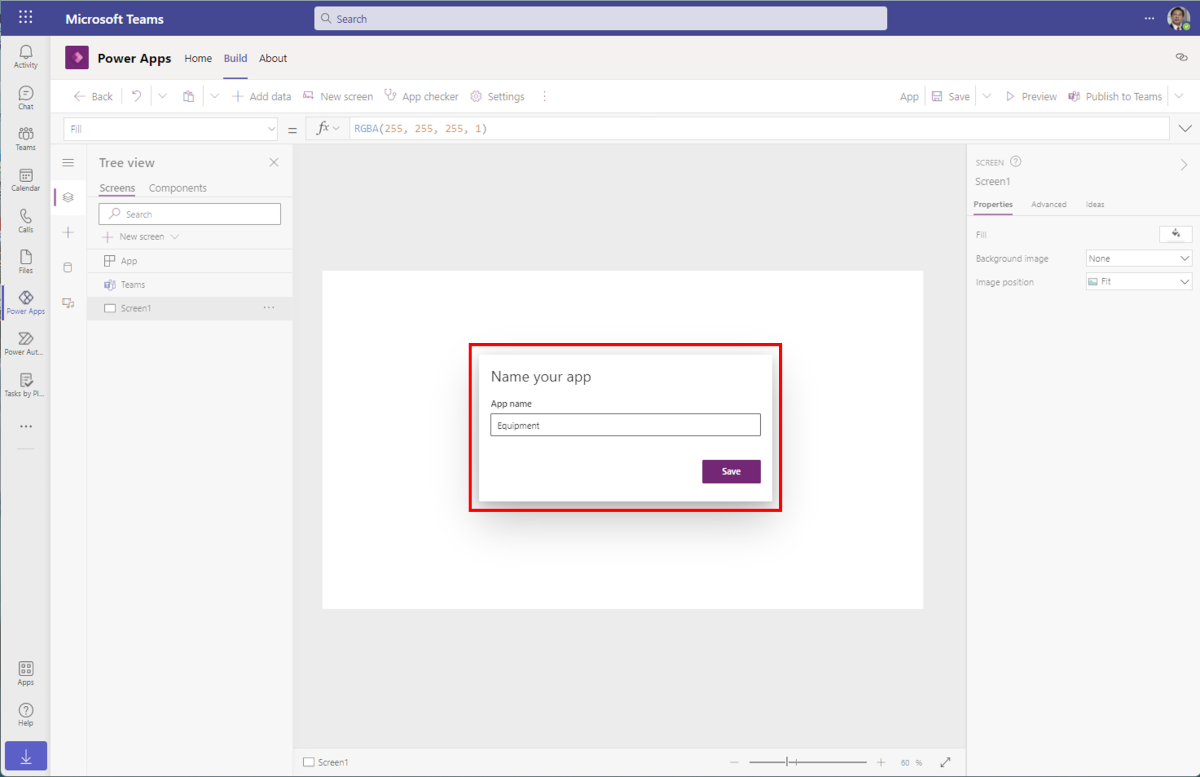
Task: Open Help in Teams sidebar
Action: point(26,714)
